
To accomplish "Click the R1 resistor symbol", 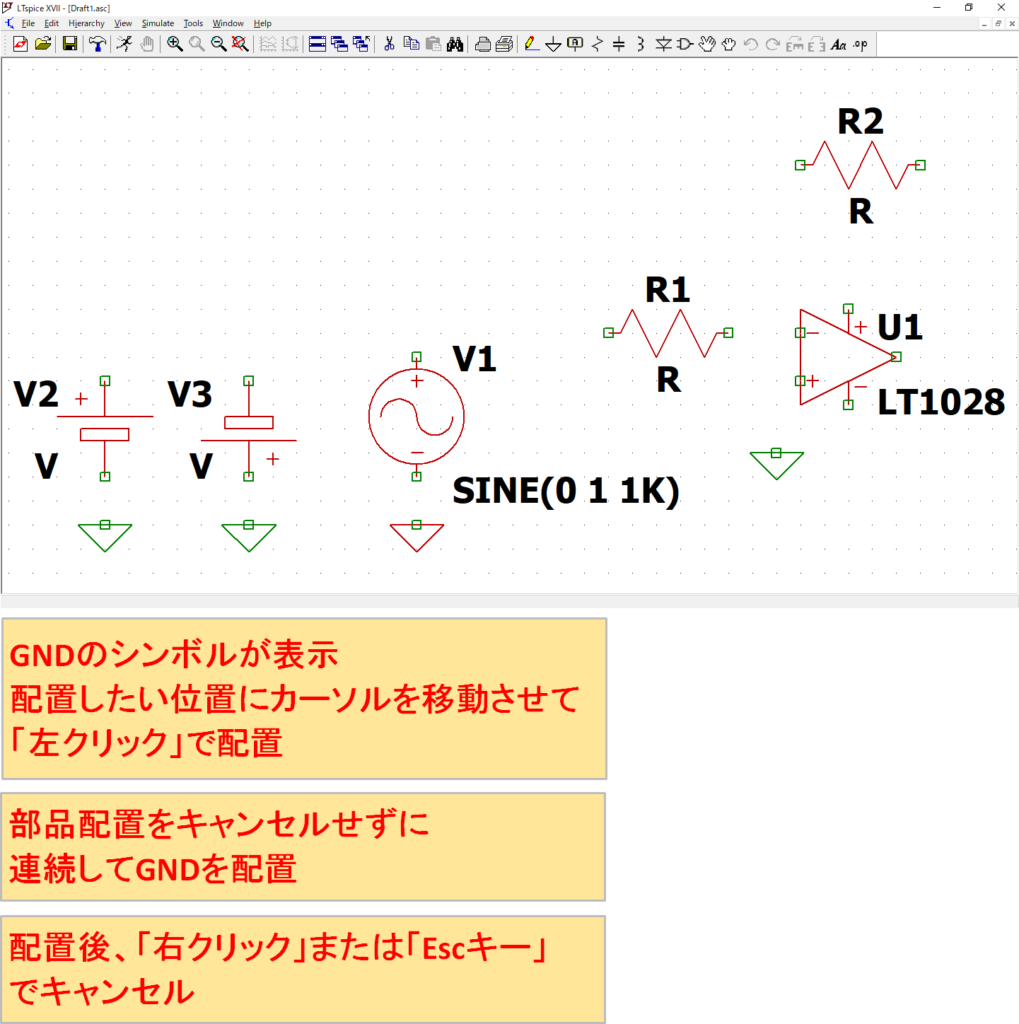I will (668, 333).
